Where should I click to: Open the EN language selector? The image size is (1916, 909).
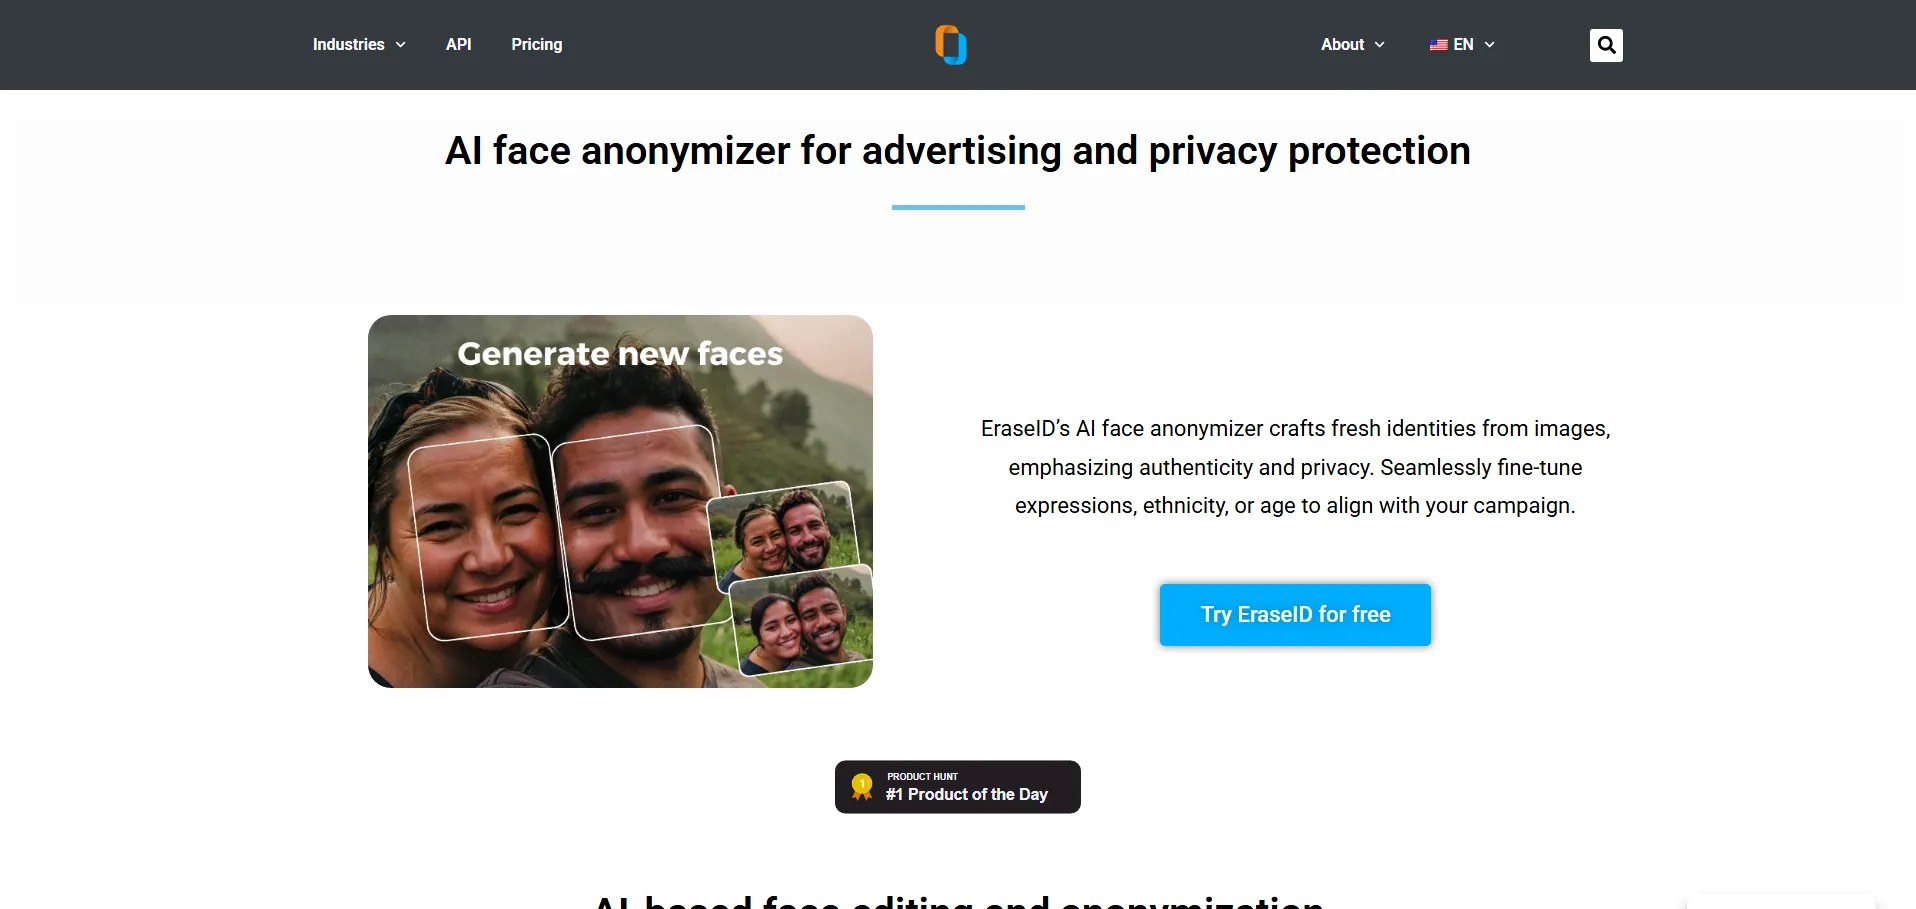1462,45
